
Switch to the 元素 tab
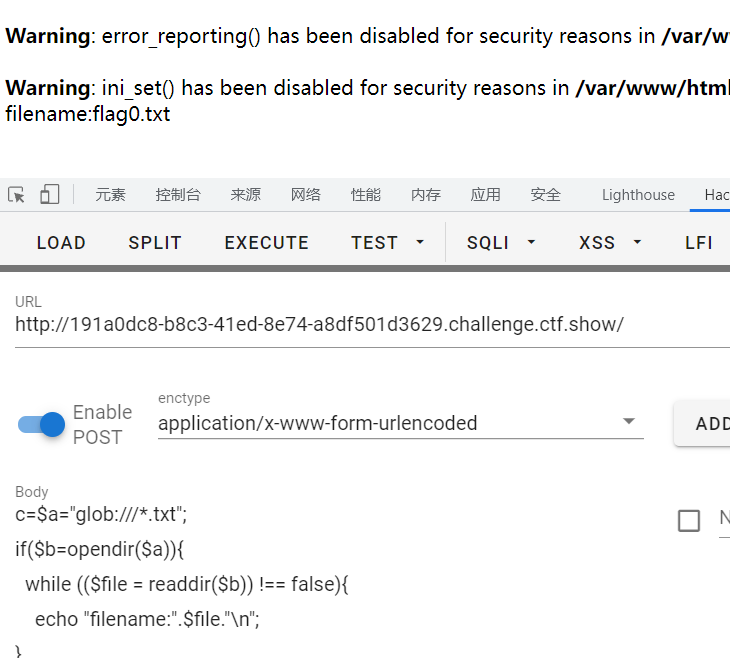click(111, 195)
